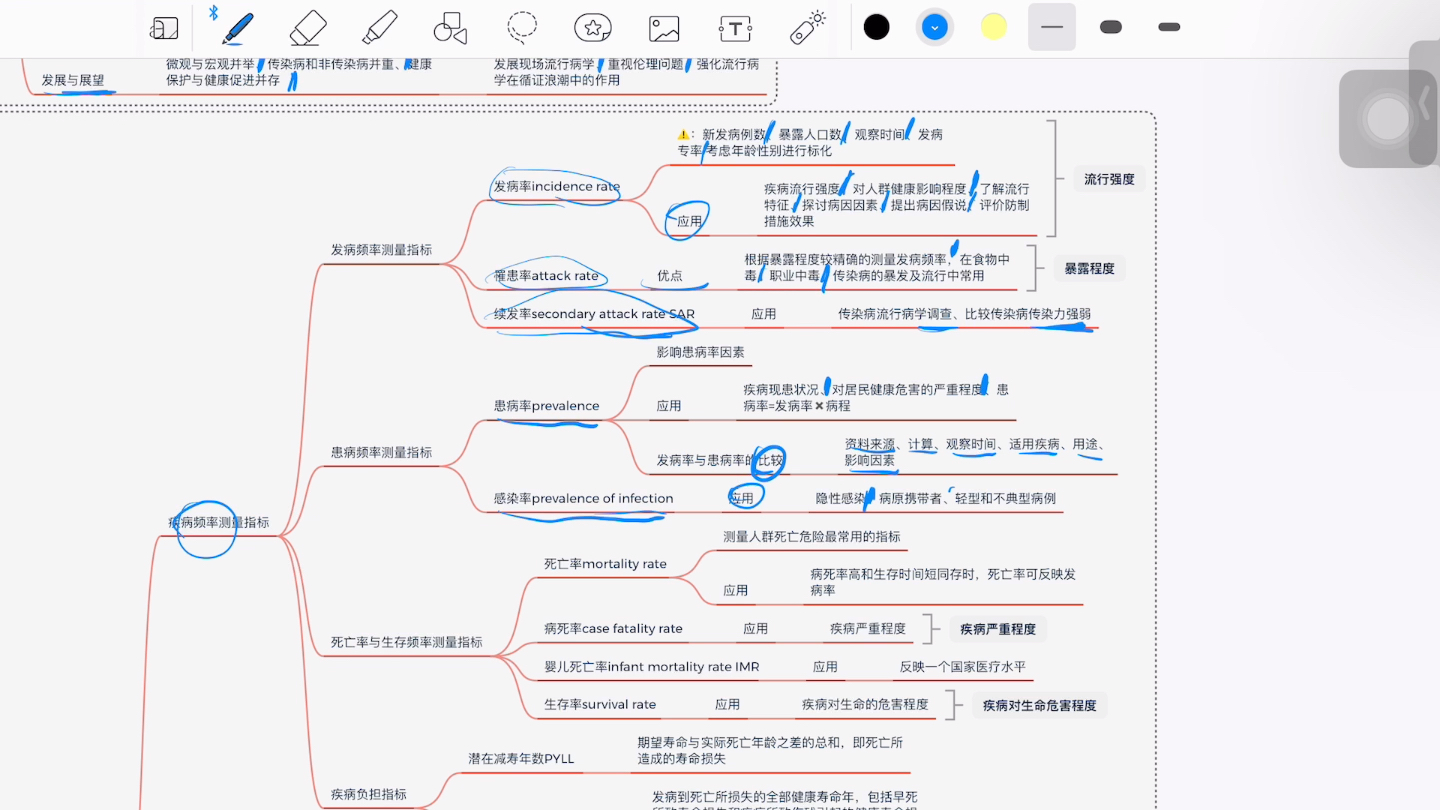This screenshot has height=810, width=1440.
Task: Click the 期望寿命与实际死亡年龄之差 text node
Action: (770, 751)
